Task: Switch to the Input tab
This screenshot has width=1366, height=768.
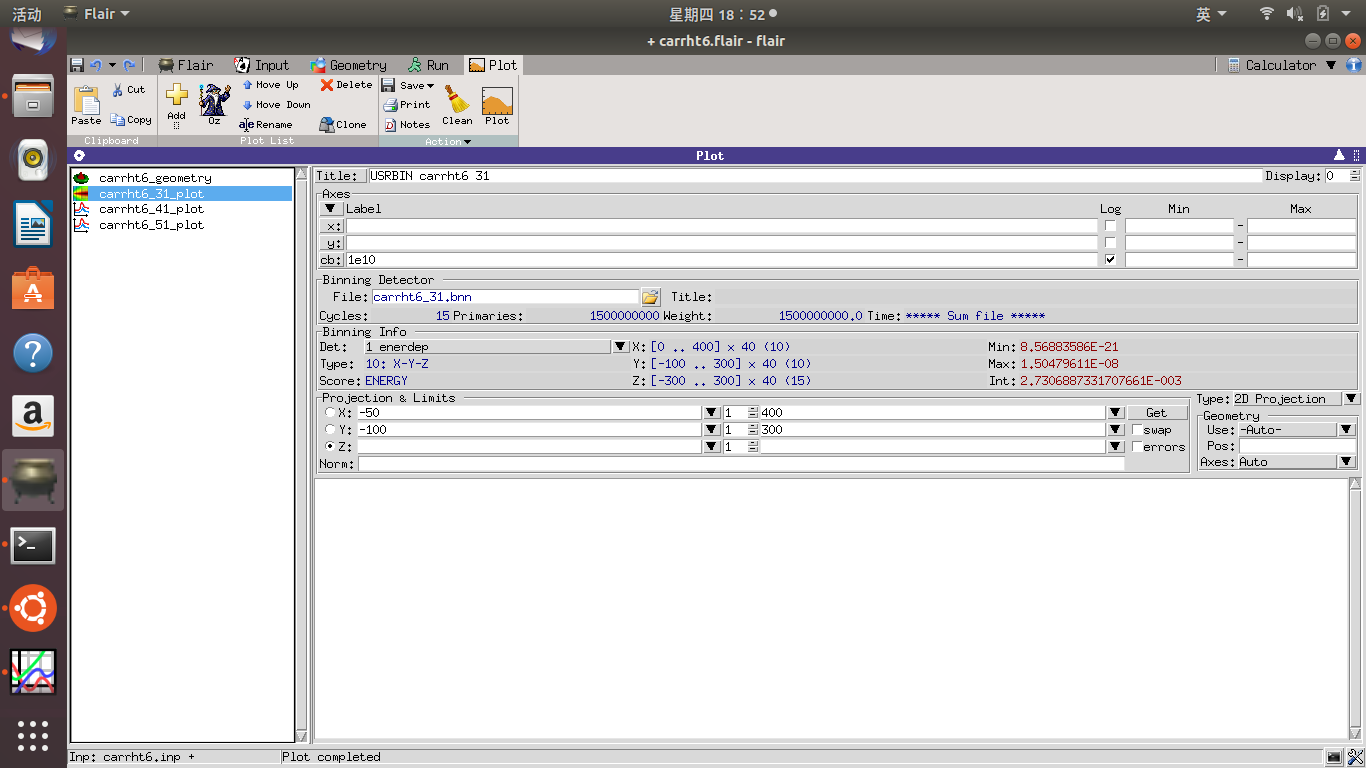Action: tap(261, 65)
